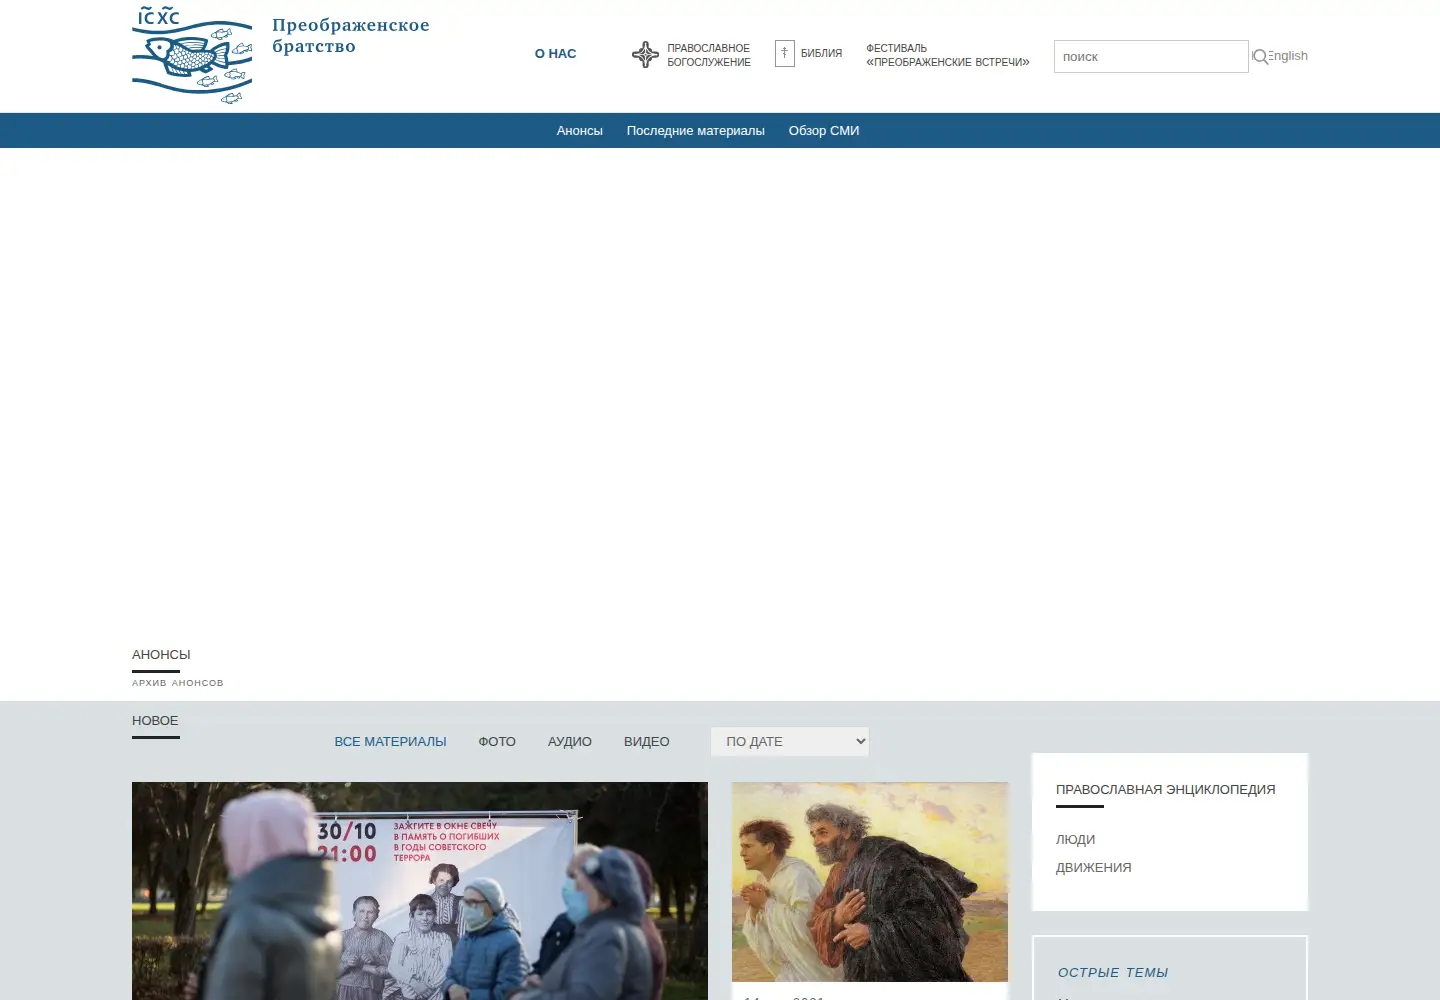Switch site language to English

pos(1288,56)
